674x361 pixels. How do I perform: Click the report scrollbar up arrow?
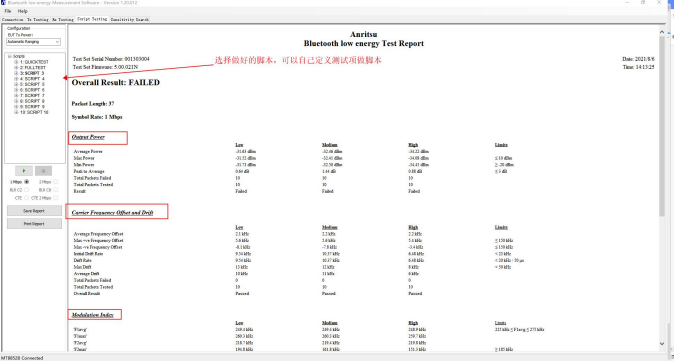tap(662, 33)
